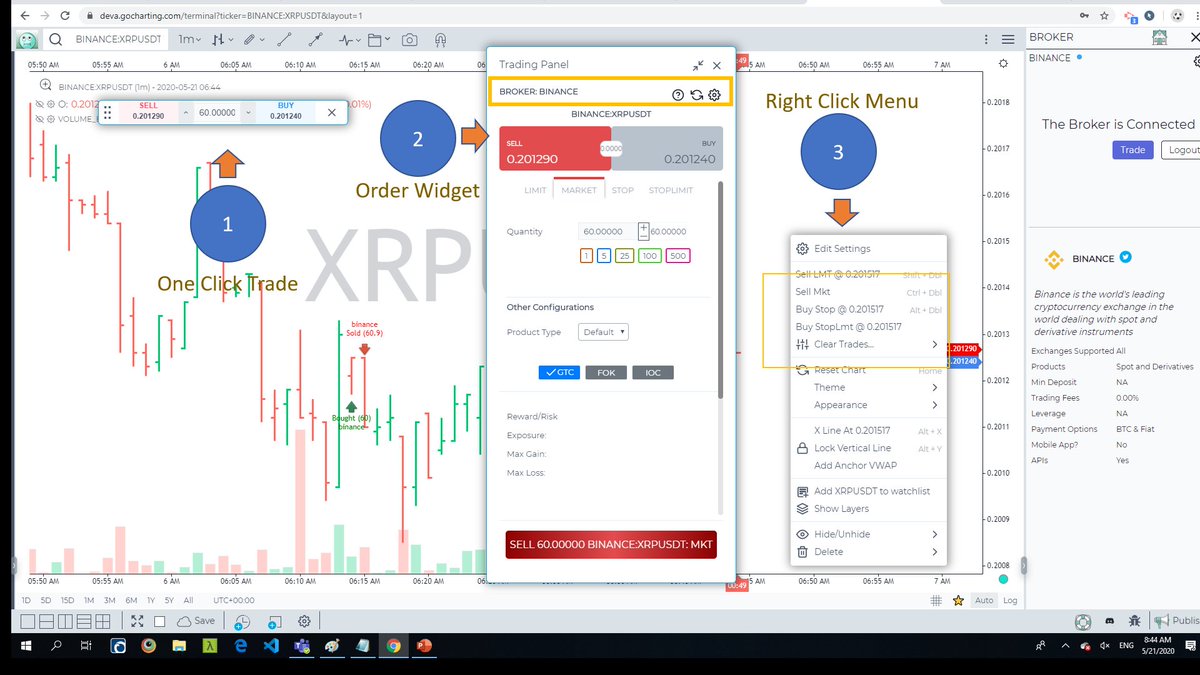Click the help icon next to BROKER: BINANCE
Viewport: 1200px width, 675px height.
(678, 95)
